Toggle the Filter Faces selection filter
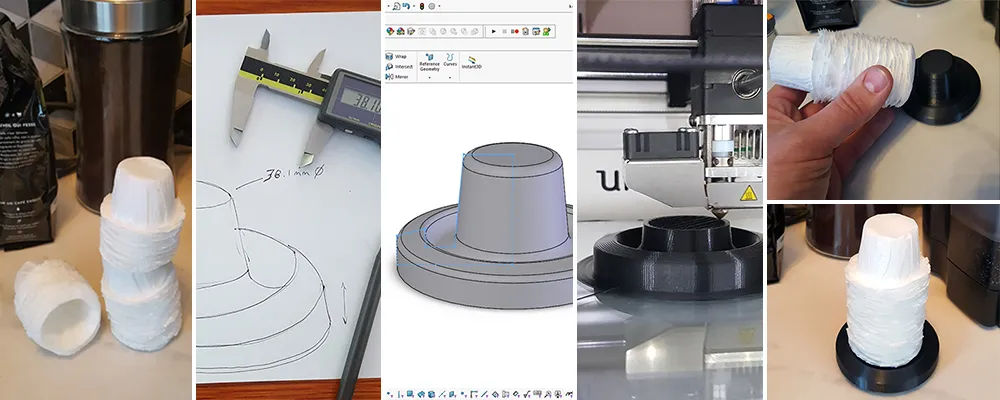The width and height of the screenshot is (1000, 400). pyautogui.click(x=410, y=394)
